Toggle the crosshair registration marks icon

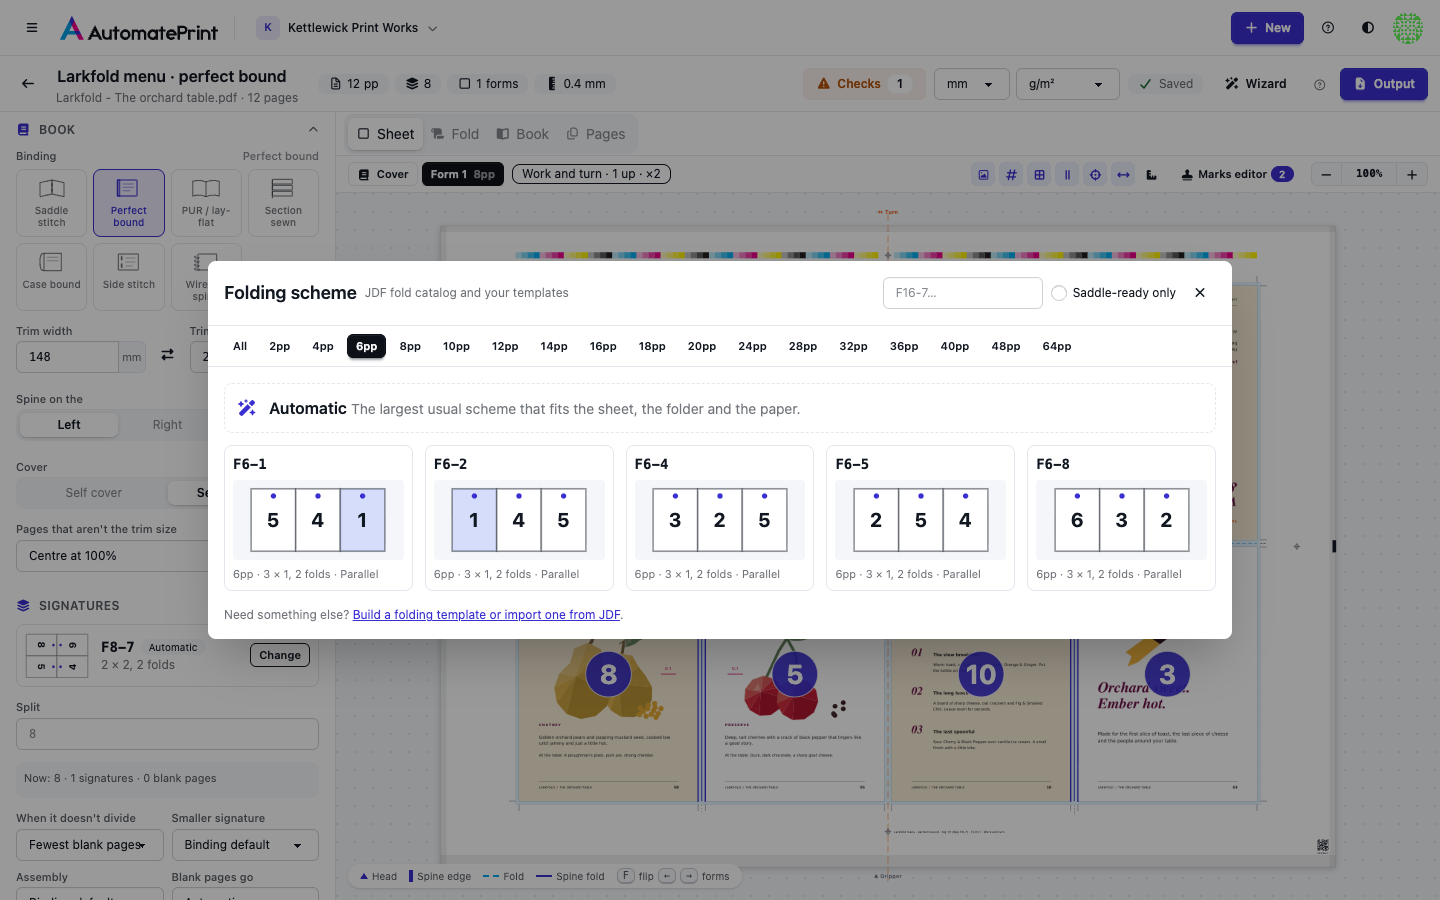coord(1096,175)
